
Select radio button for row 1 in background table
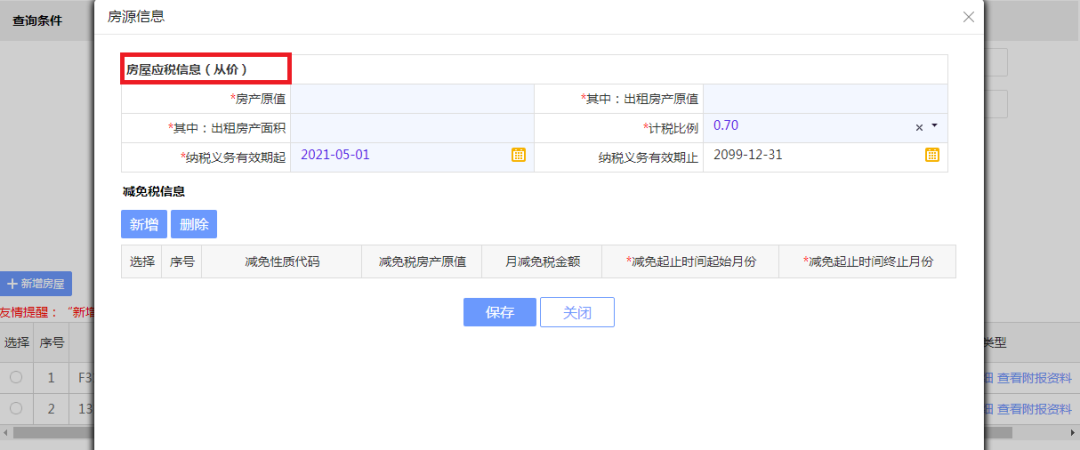point(16,377)
